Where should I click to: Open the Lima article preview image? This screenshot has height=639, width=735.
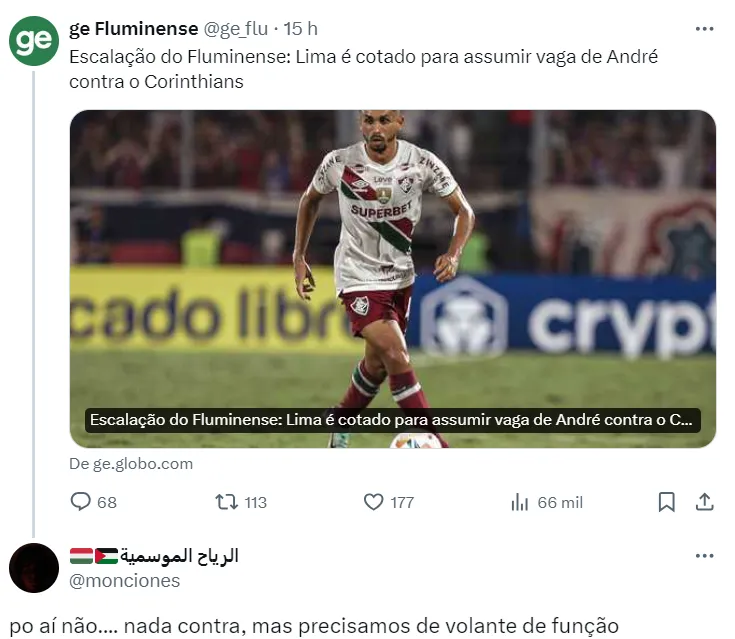point(393,279)
